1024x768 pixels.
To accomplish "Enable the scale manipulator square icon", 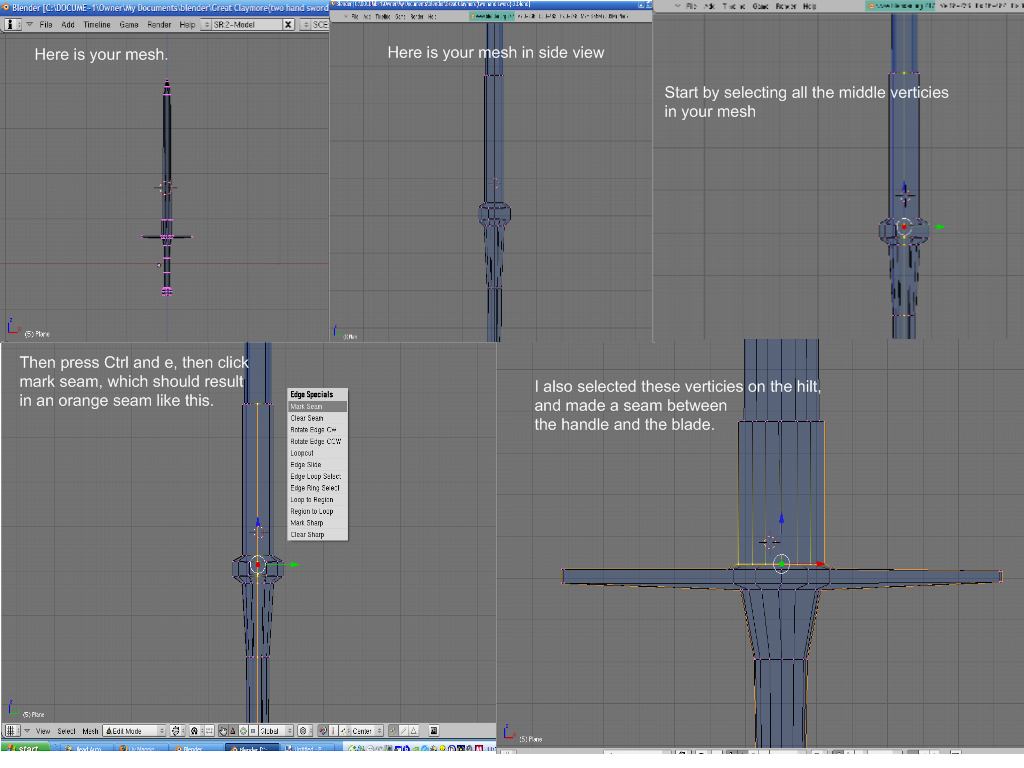I will (253, 731).
